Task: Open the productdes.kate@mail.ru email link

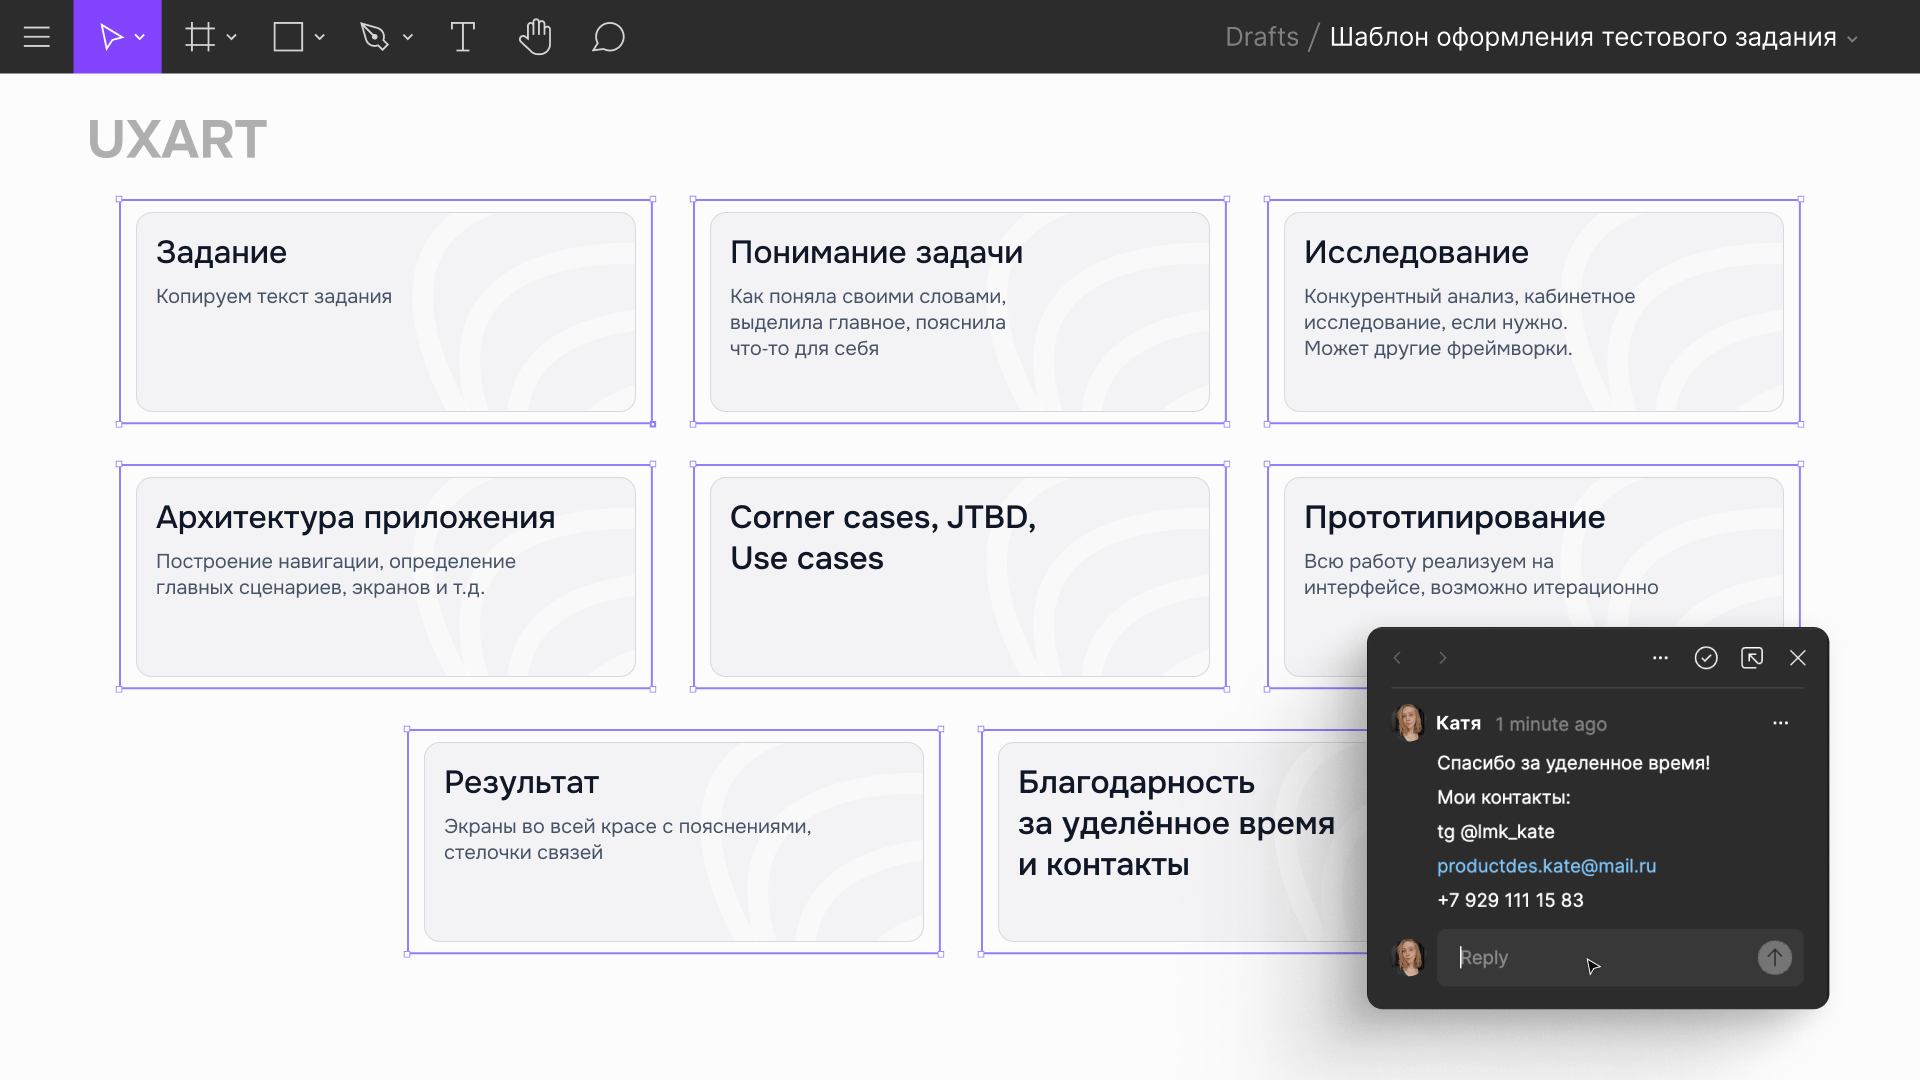Action: pos(1546,866)
